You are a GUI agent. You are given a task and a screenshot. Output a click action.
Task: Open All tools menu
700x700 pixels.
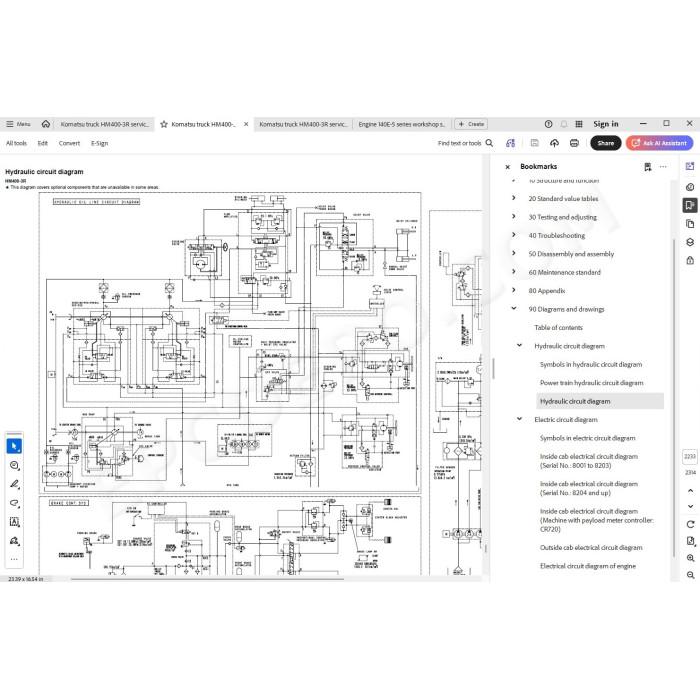pos(17,143)
